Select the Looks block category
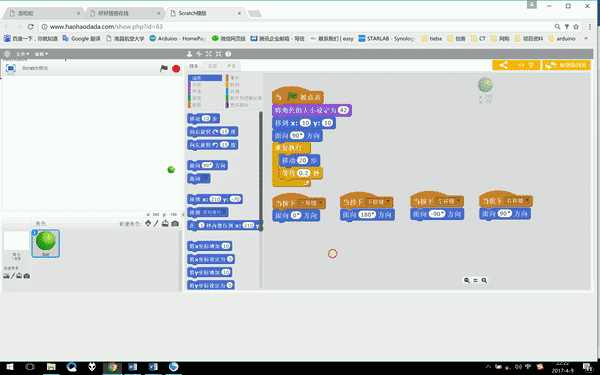Image resolution: width=600 pixels, height=375 pixels. 205,85
